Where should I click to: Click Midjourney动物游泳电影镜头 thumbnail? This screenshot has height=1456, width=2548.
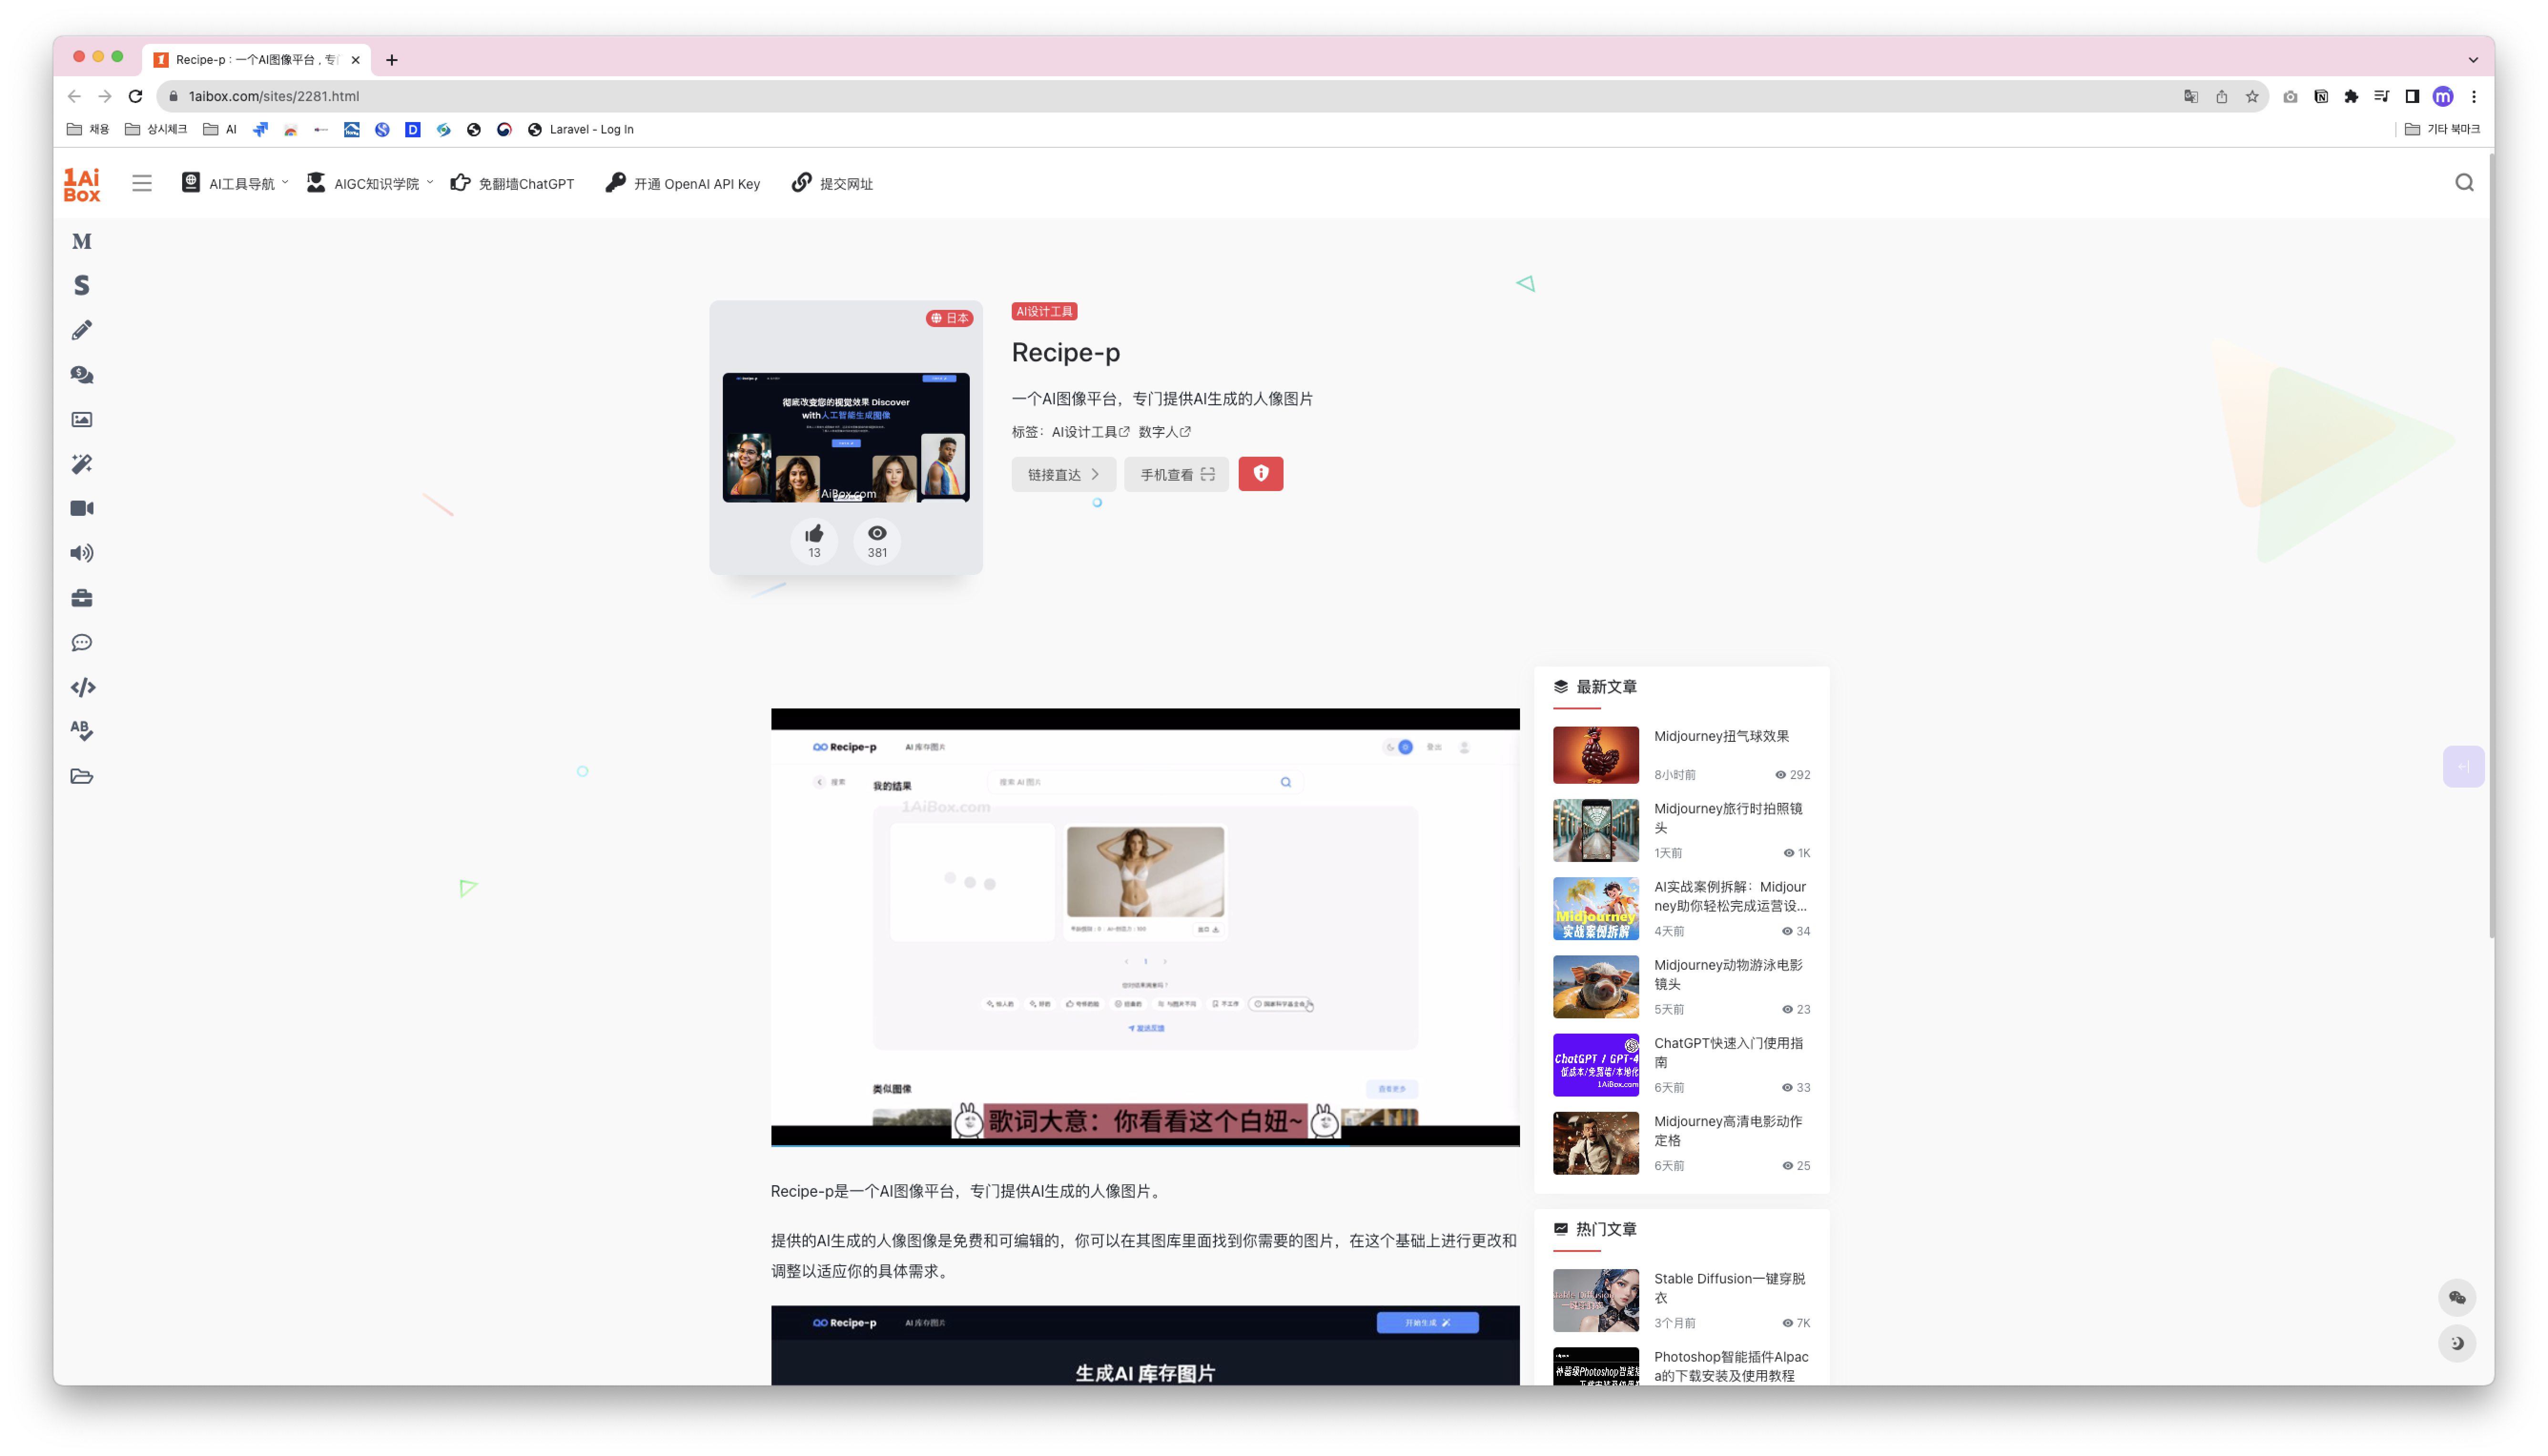[x=1595, y=987]
